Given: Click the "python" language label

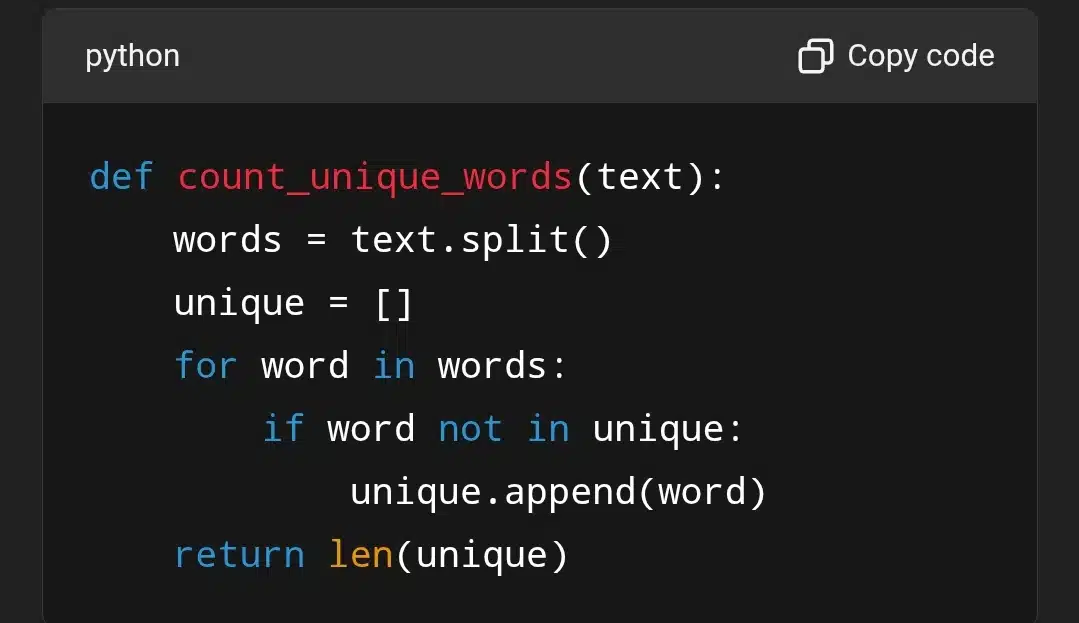Looking at the screenshot, I should 132,56.
